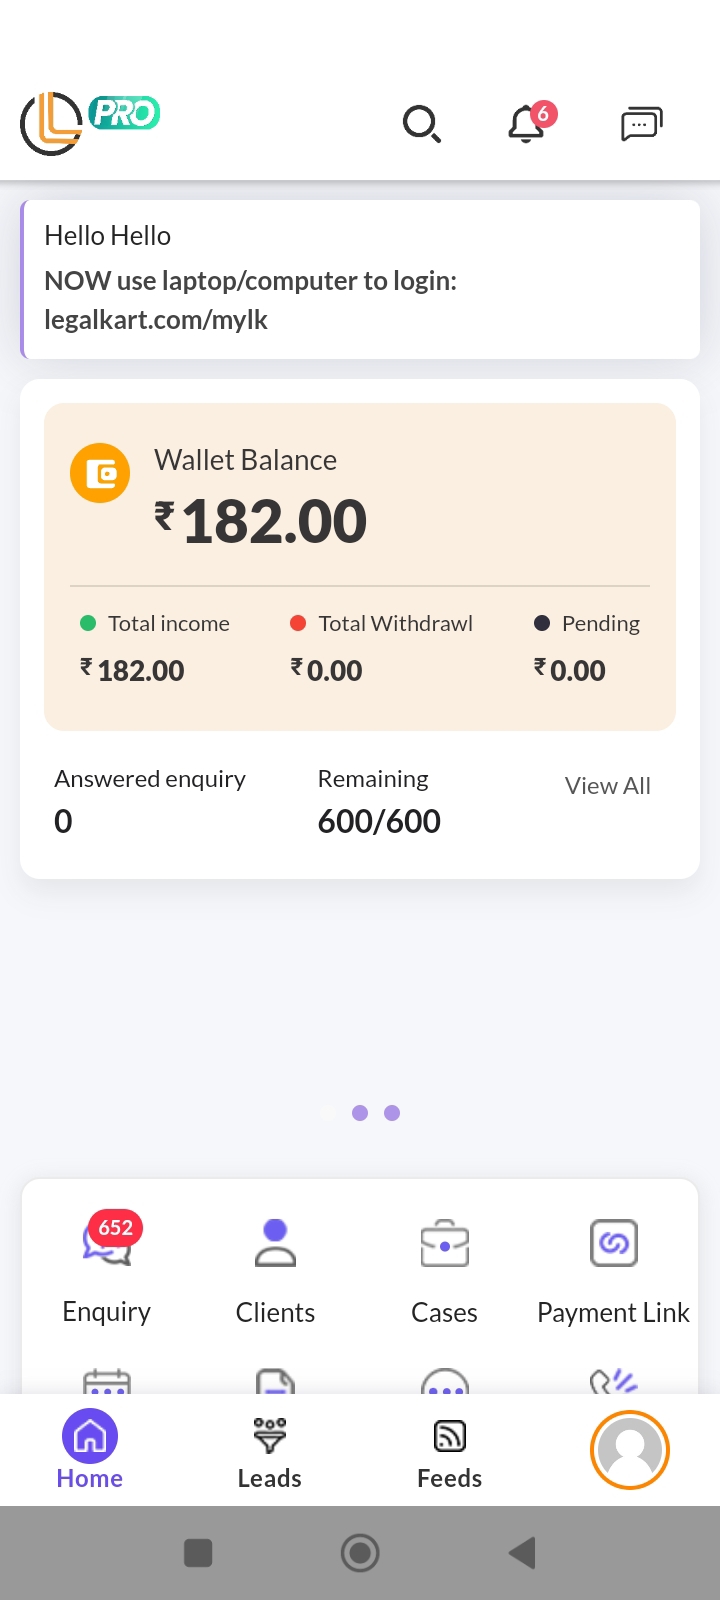Click the View All link
The width and height of the screenshot is (720, 1600).
tap(607, 786)
